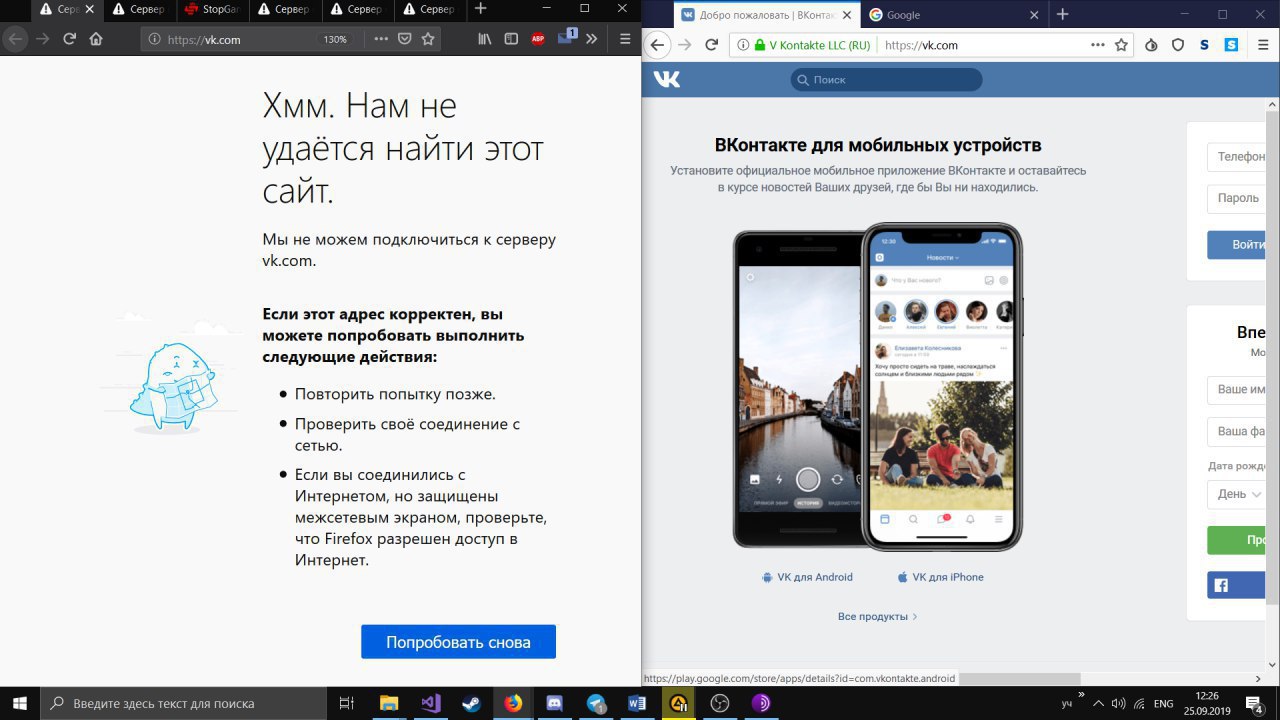
Task: Click the taskbar search box
Action: [183, 703]
